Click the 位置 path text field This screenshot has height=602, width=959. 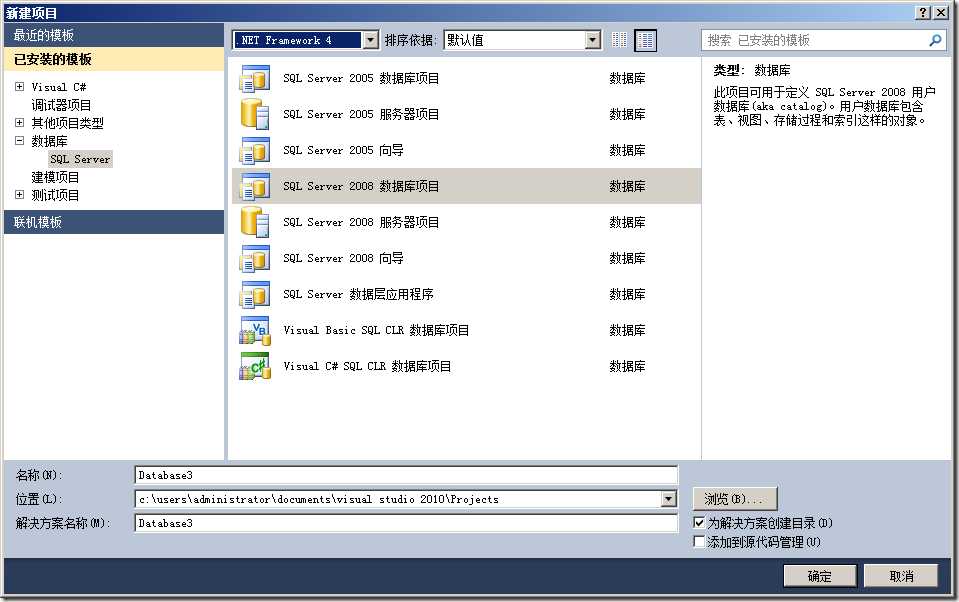[x=398, y=499]
